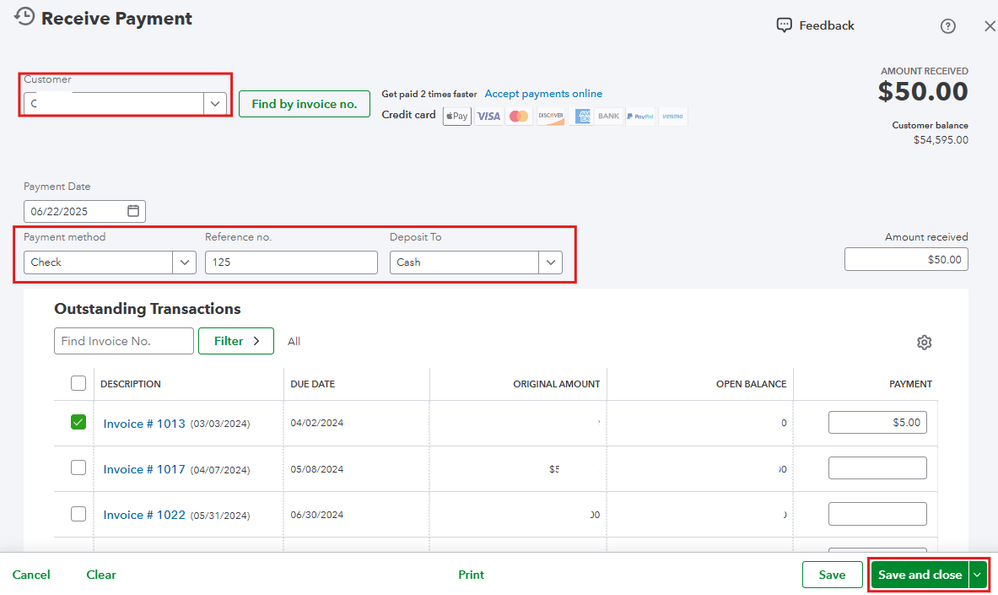Expand the Customer dropdown
The width and height of the screenshot is (998, 595).
pyautogui.click(x=215, y=103)
